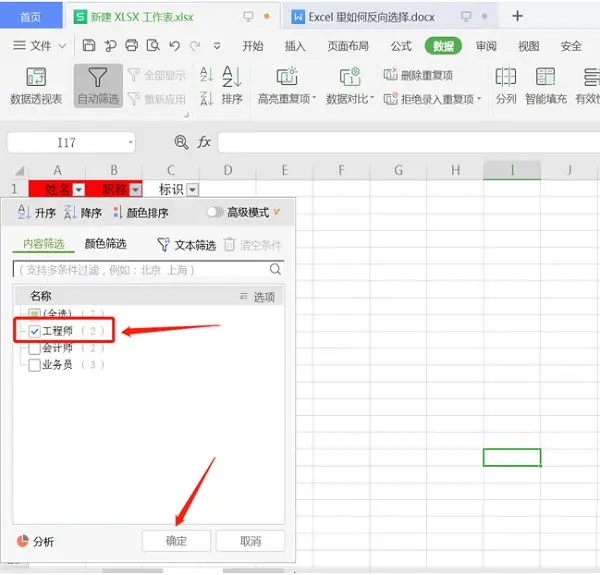Click the descending sort Z-A ribbon icon

pyautogui.click(x=206, y=99)
